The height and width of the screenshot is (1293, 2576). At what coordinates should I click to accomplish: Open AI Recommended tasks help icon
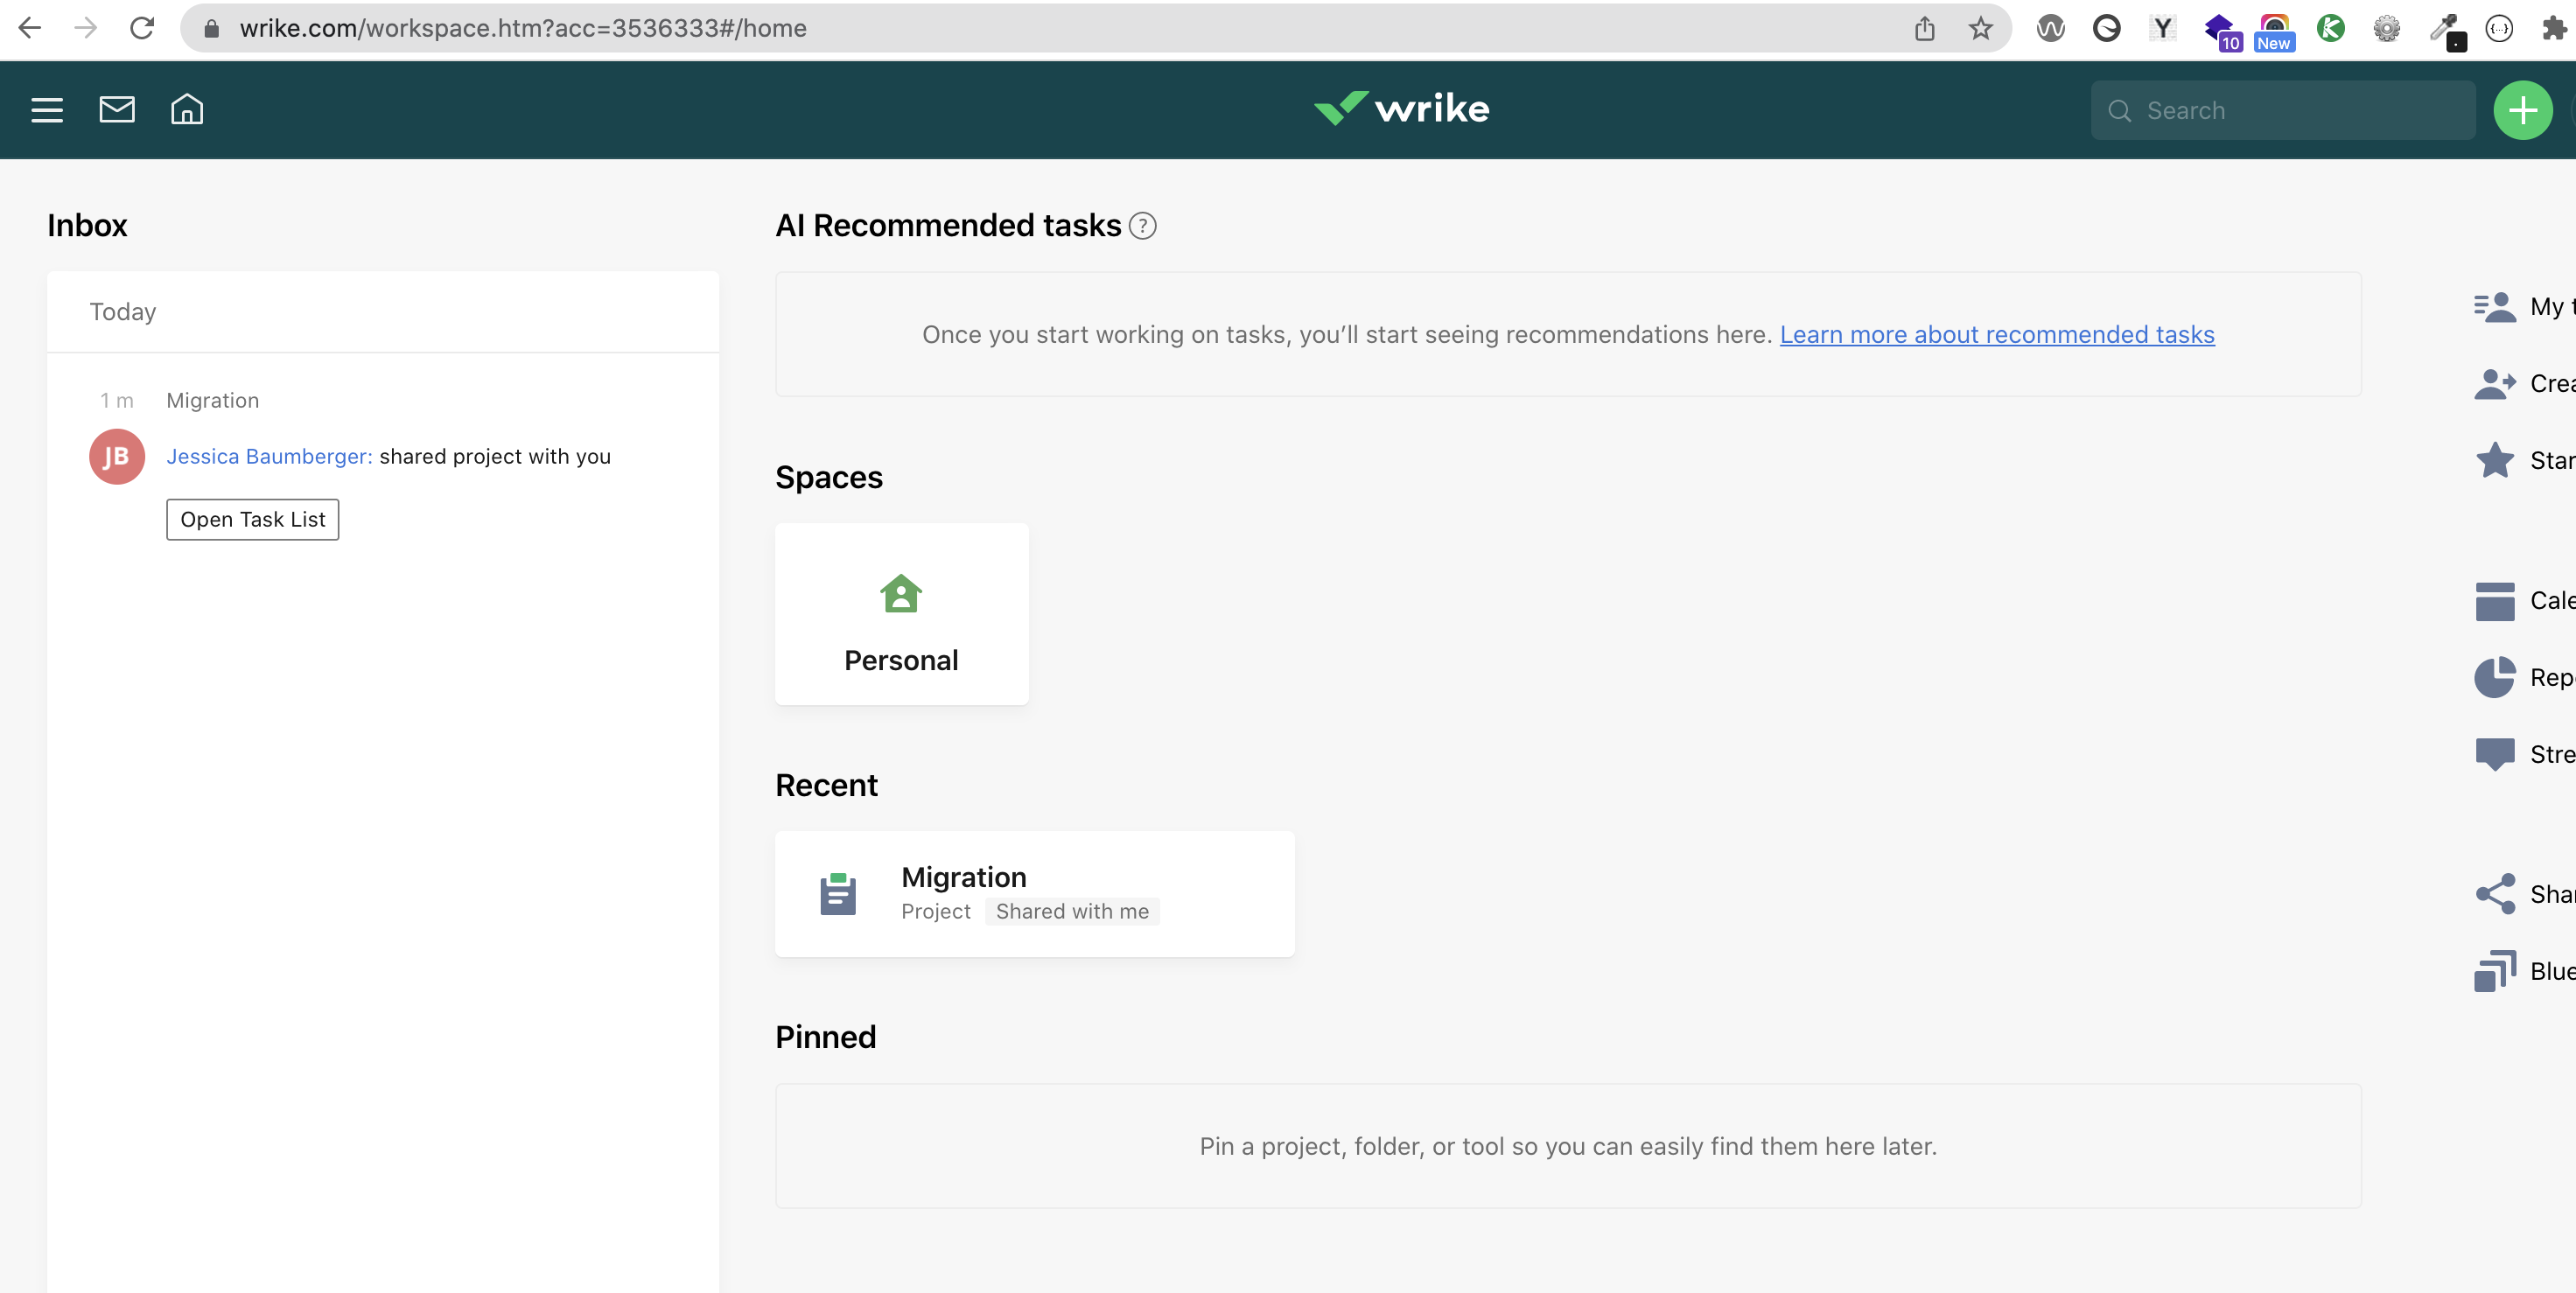[1142, 226]
